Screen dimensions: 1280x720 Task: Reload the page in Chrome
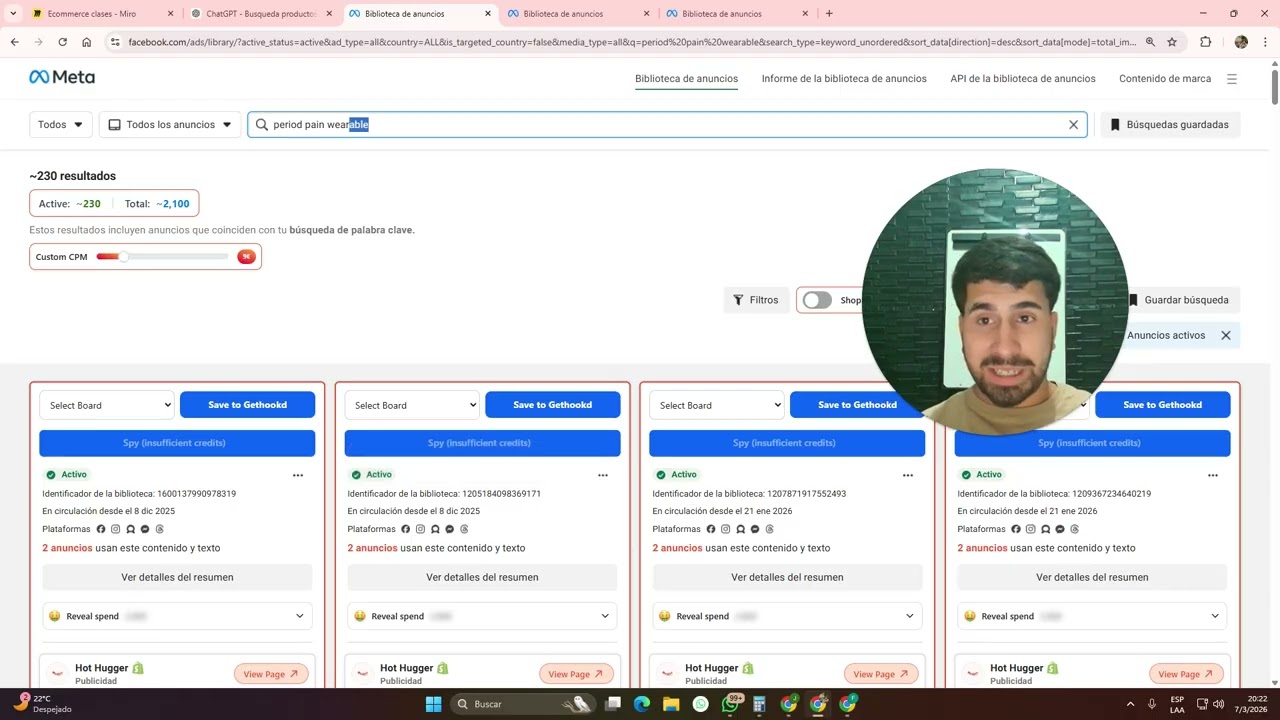[x=62, y=42]
